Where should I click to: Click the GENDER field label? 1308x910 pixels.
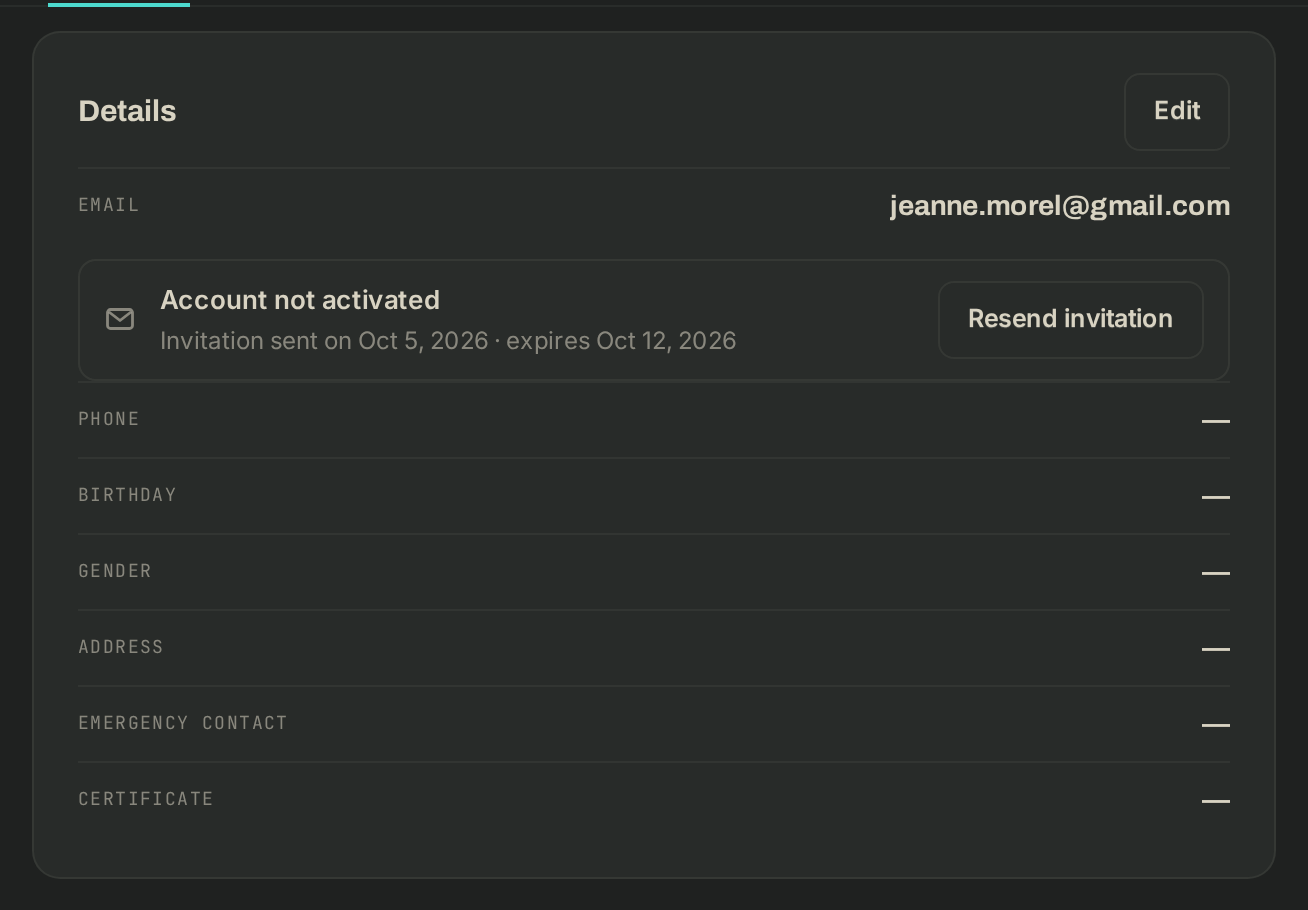(115, 571)
